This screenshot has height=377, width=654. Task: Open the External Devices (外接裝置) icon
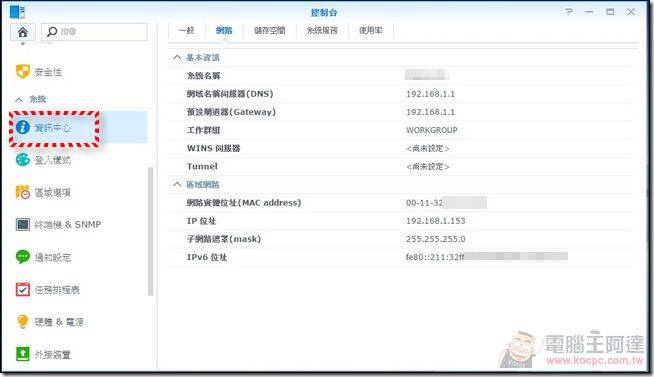pos(23,354)
